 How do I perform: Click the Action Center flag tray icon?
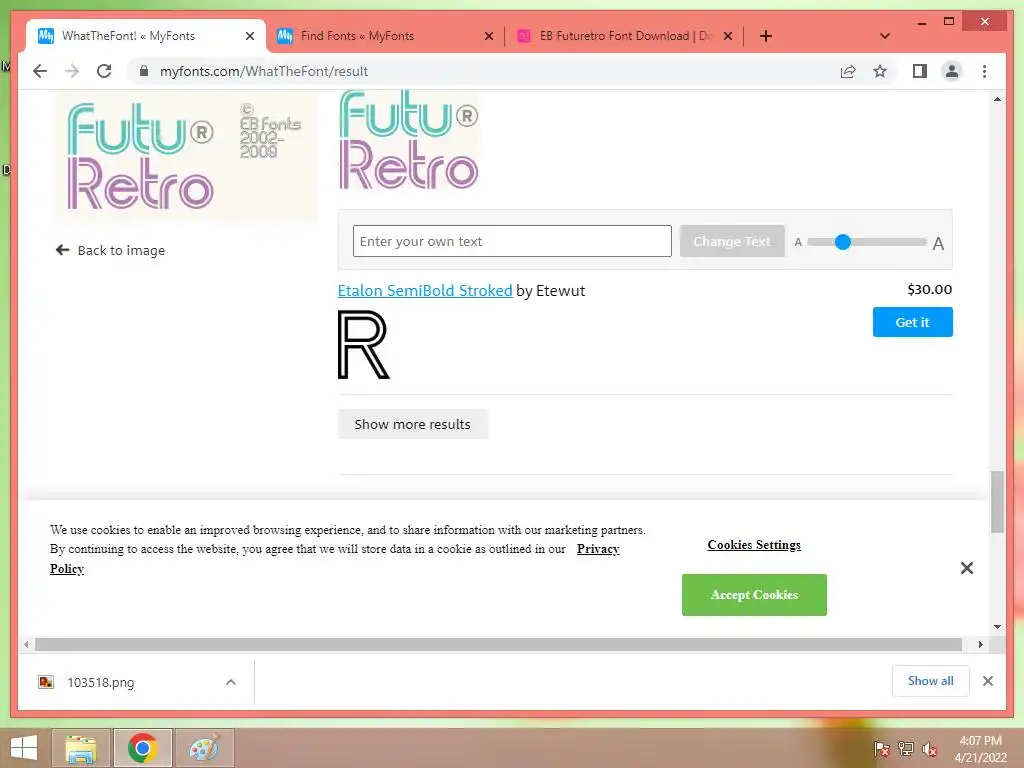[x=881, y=749]
